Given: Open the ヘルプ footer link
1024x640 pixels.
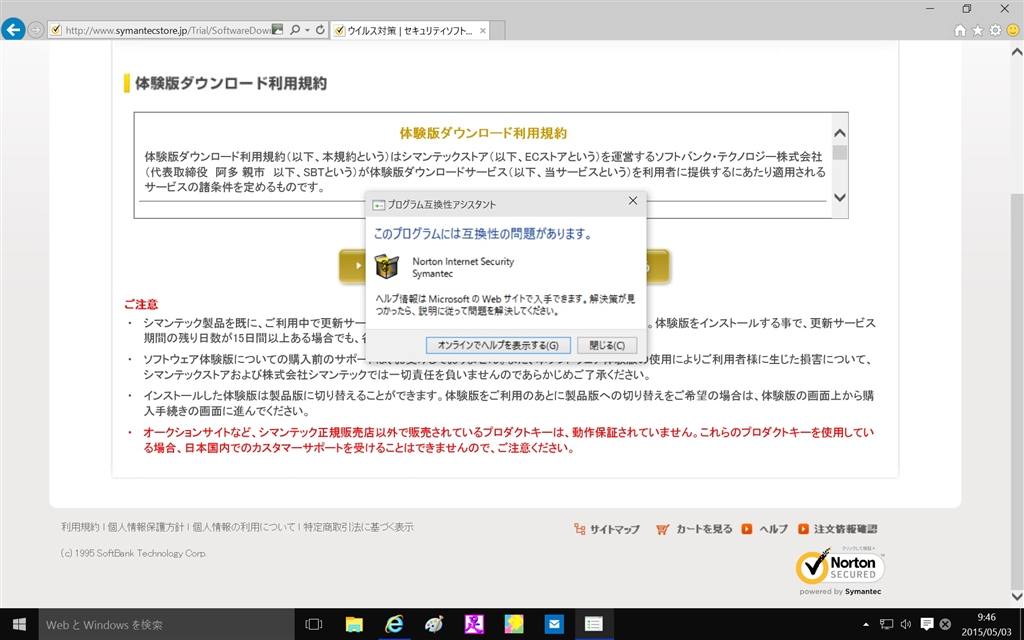Looking at the screenshot, I should (x=765, y=529).
